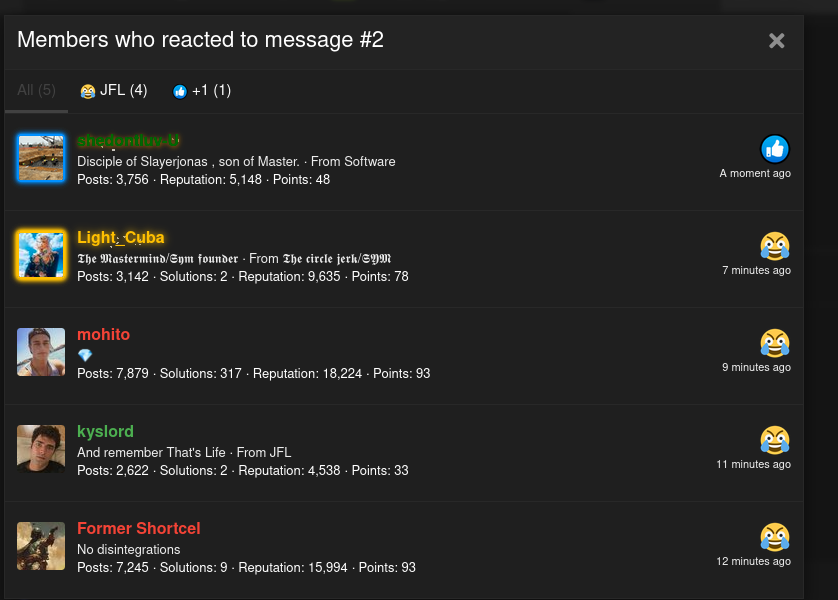This screenshot has height=600, width=838.
Task: Open shedontluv-U's avatar thumbnail
Action: click(x=41, y=158)
